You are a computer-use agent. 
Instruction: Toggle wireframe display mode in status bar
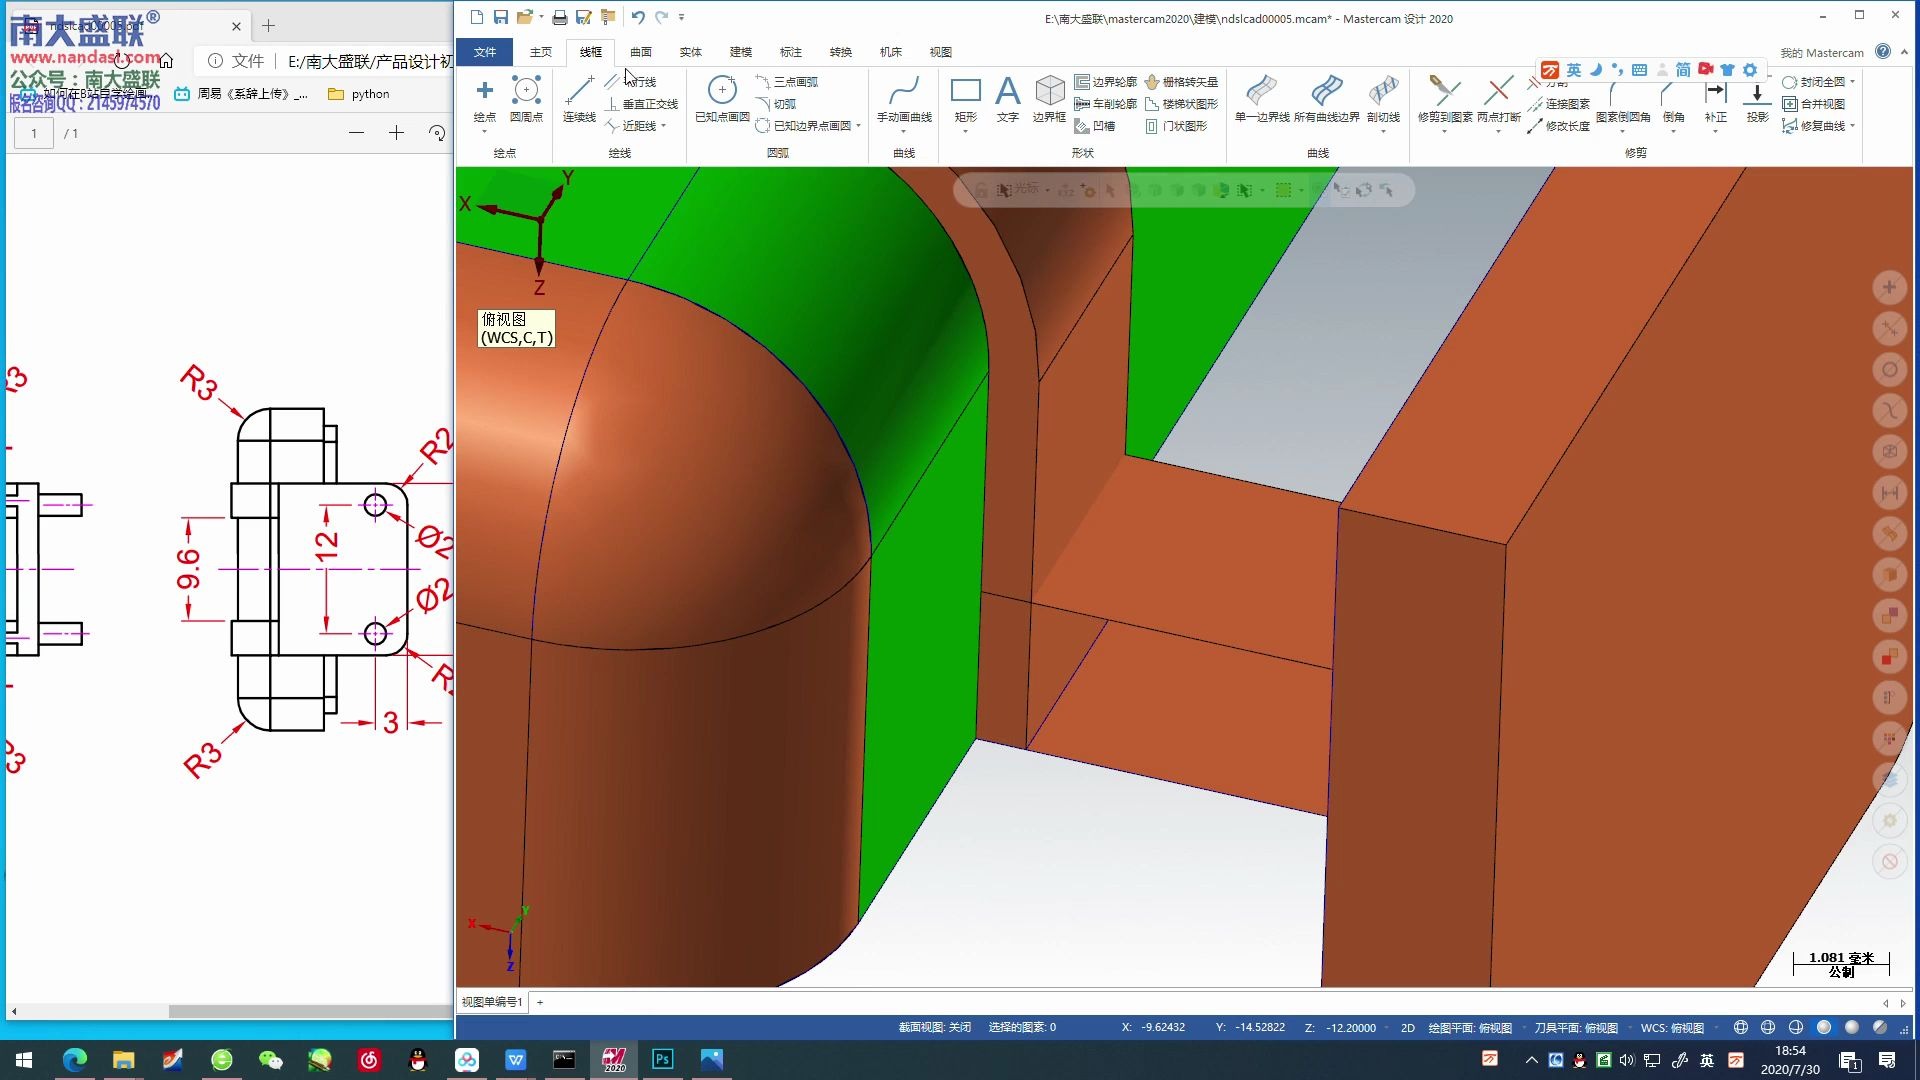click(x=1741, y=1028)
